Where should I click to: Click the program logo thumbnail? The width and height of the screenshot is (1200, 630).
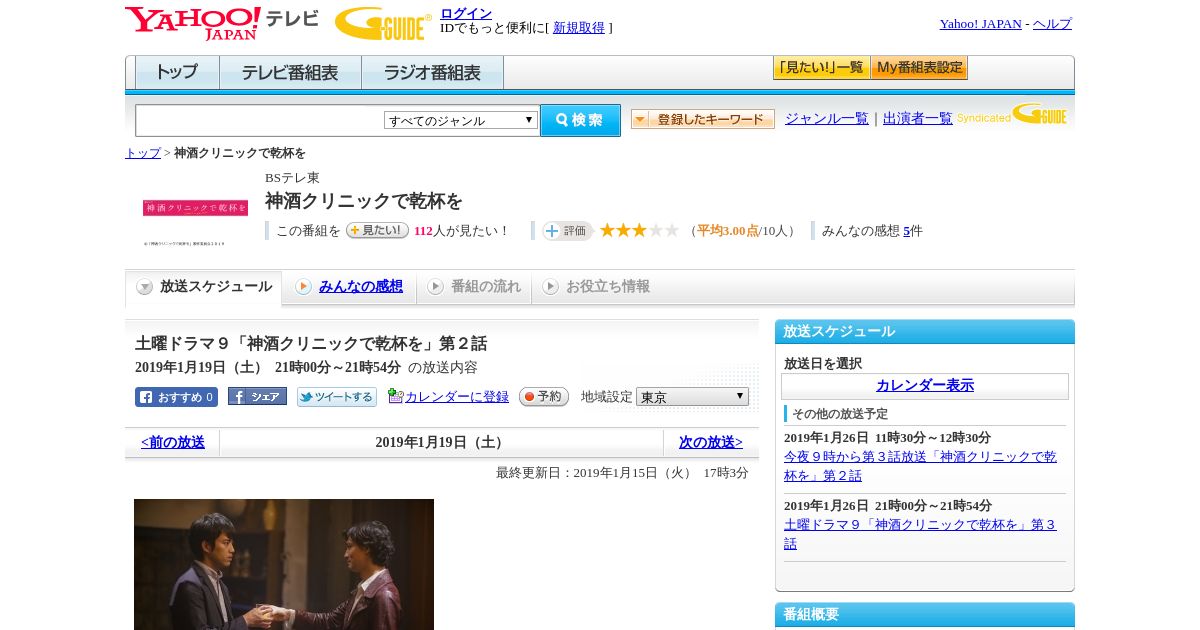click(195, 208)
